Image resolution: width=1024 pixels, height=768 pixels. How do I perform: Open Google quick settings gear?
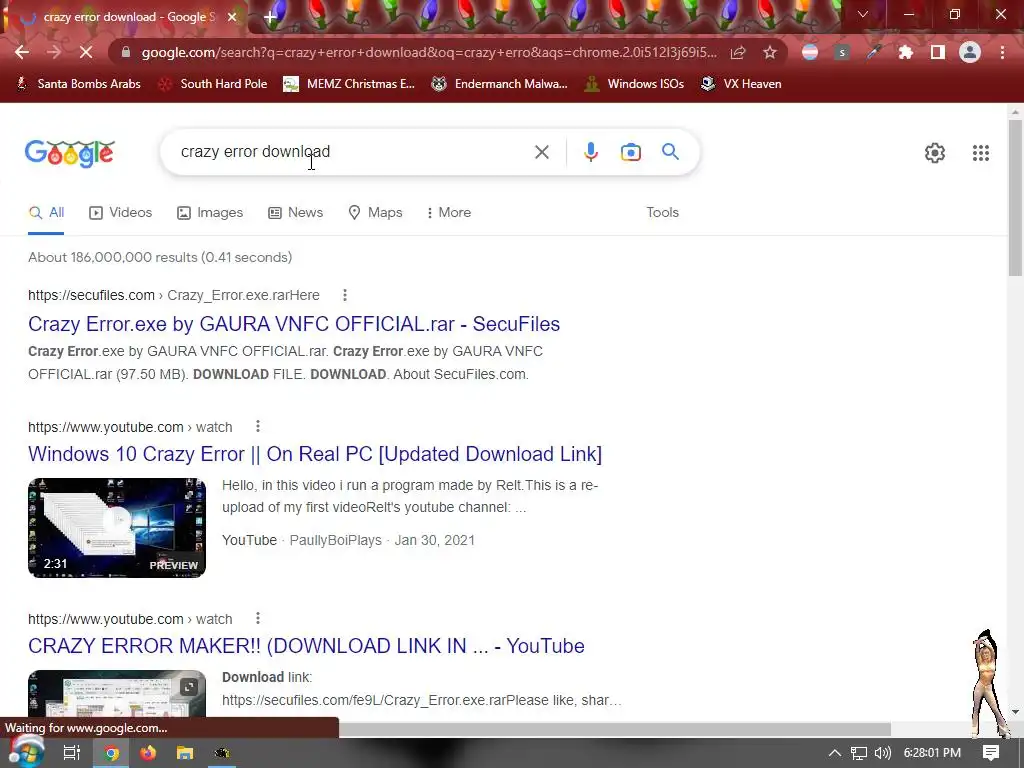(935, 153)
